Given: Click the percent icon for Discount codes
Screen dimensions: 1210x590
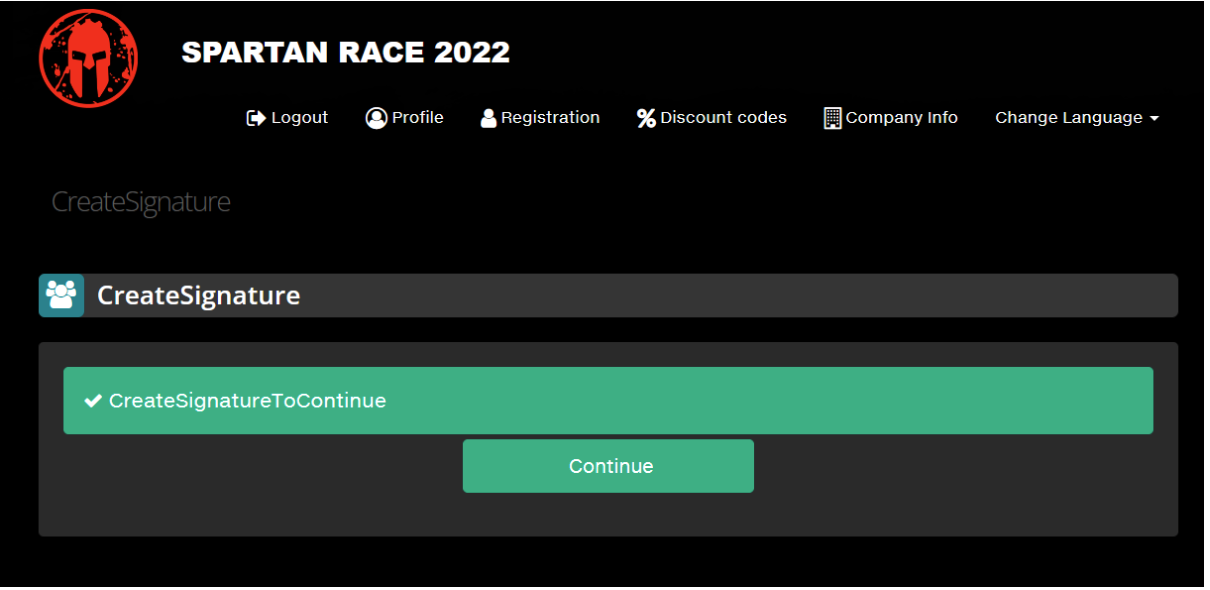Looking at the screenshot, I should point(646,118).
